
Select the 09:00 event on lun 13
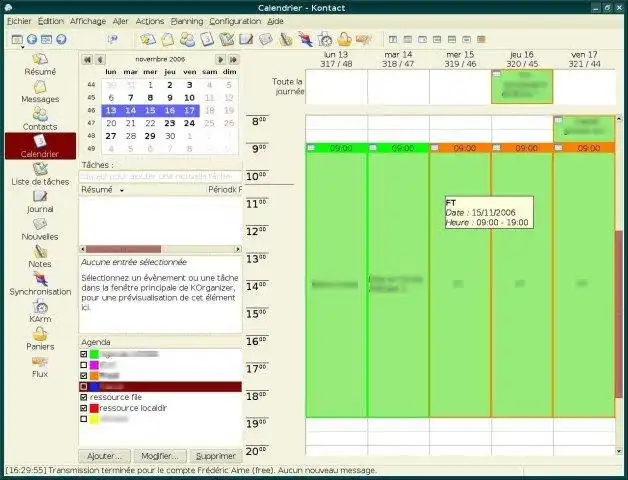[x=336, y=280]
